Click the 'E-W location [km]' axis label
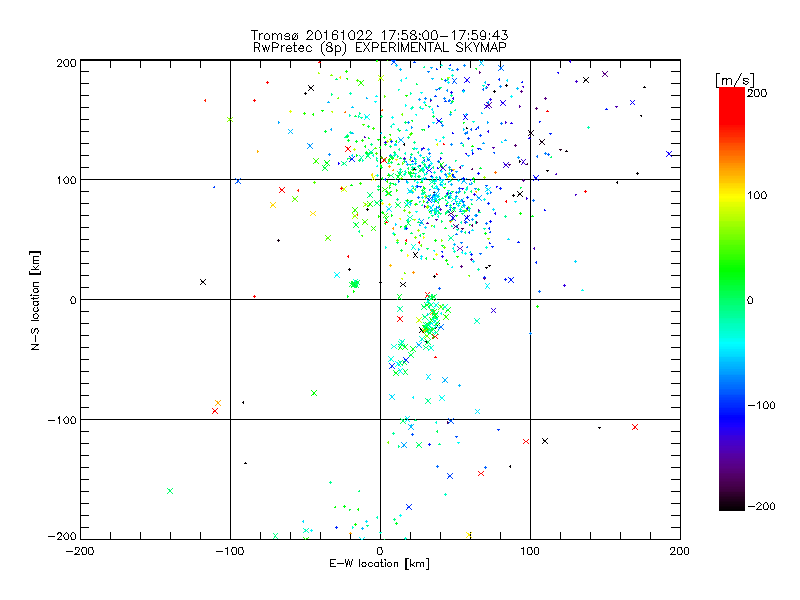The width and height of the screenshot is (800, 600). [x=380, y=564]
